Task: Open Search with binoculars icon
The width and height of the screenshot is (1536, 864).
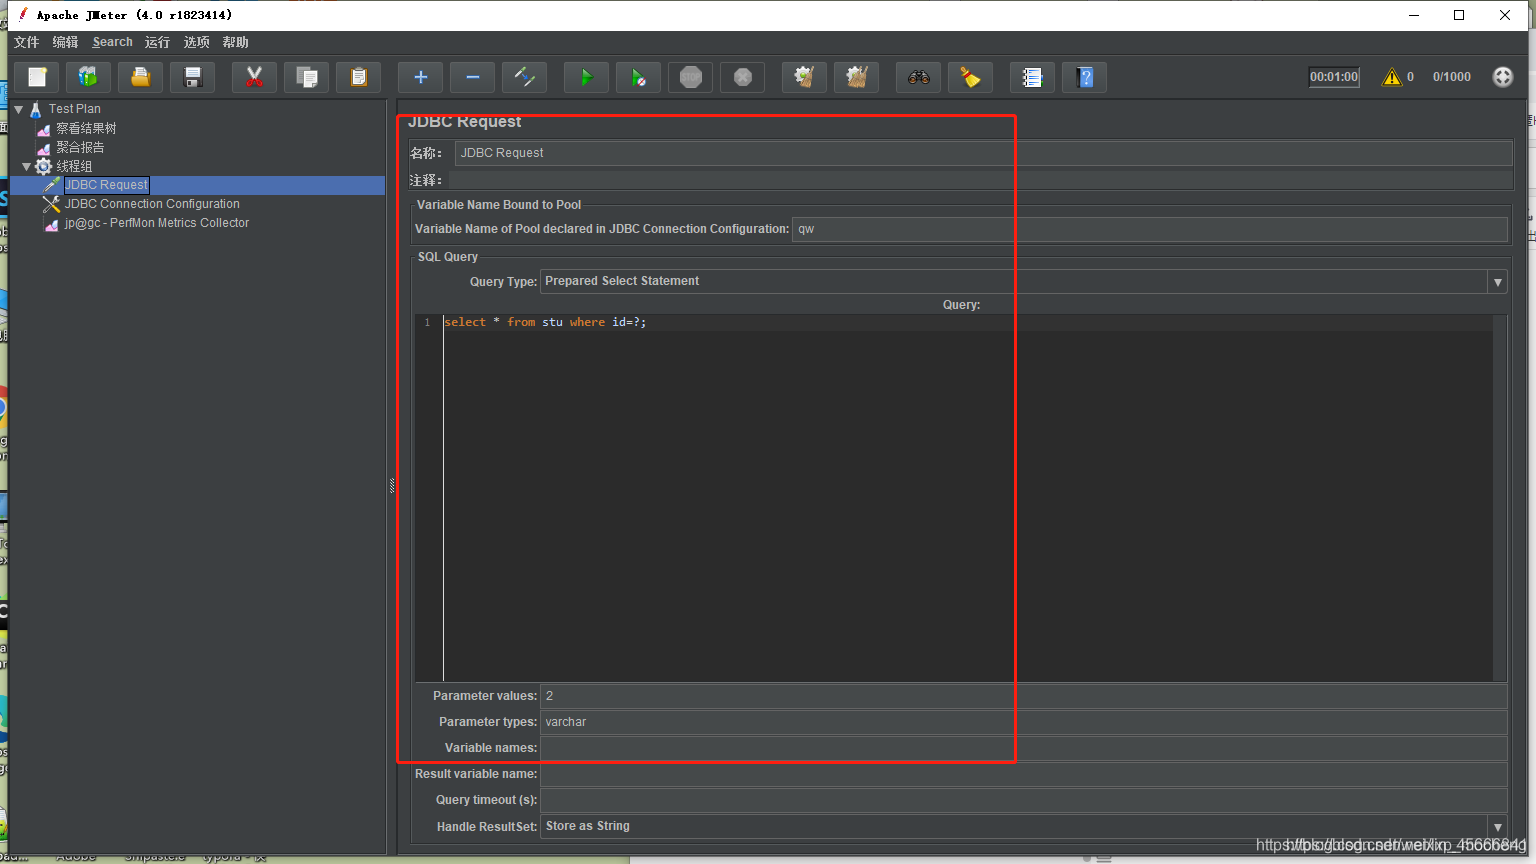Action: click(x=919, y=77)
